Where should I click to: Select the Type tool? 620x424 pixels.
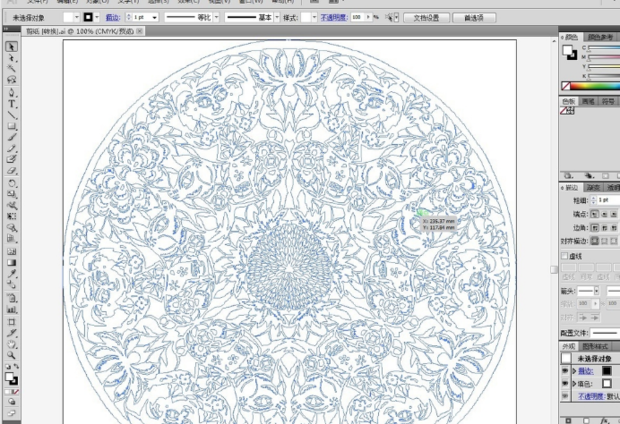[x=12, y=103]
